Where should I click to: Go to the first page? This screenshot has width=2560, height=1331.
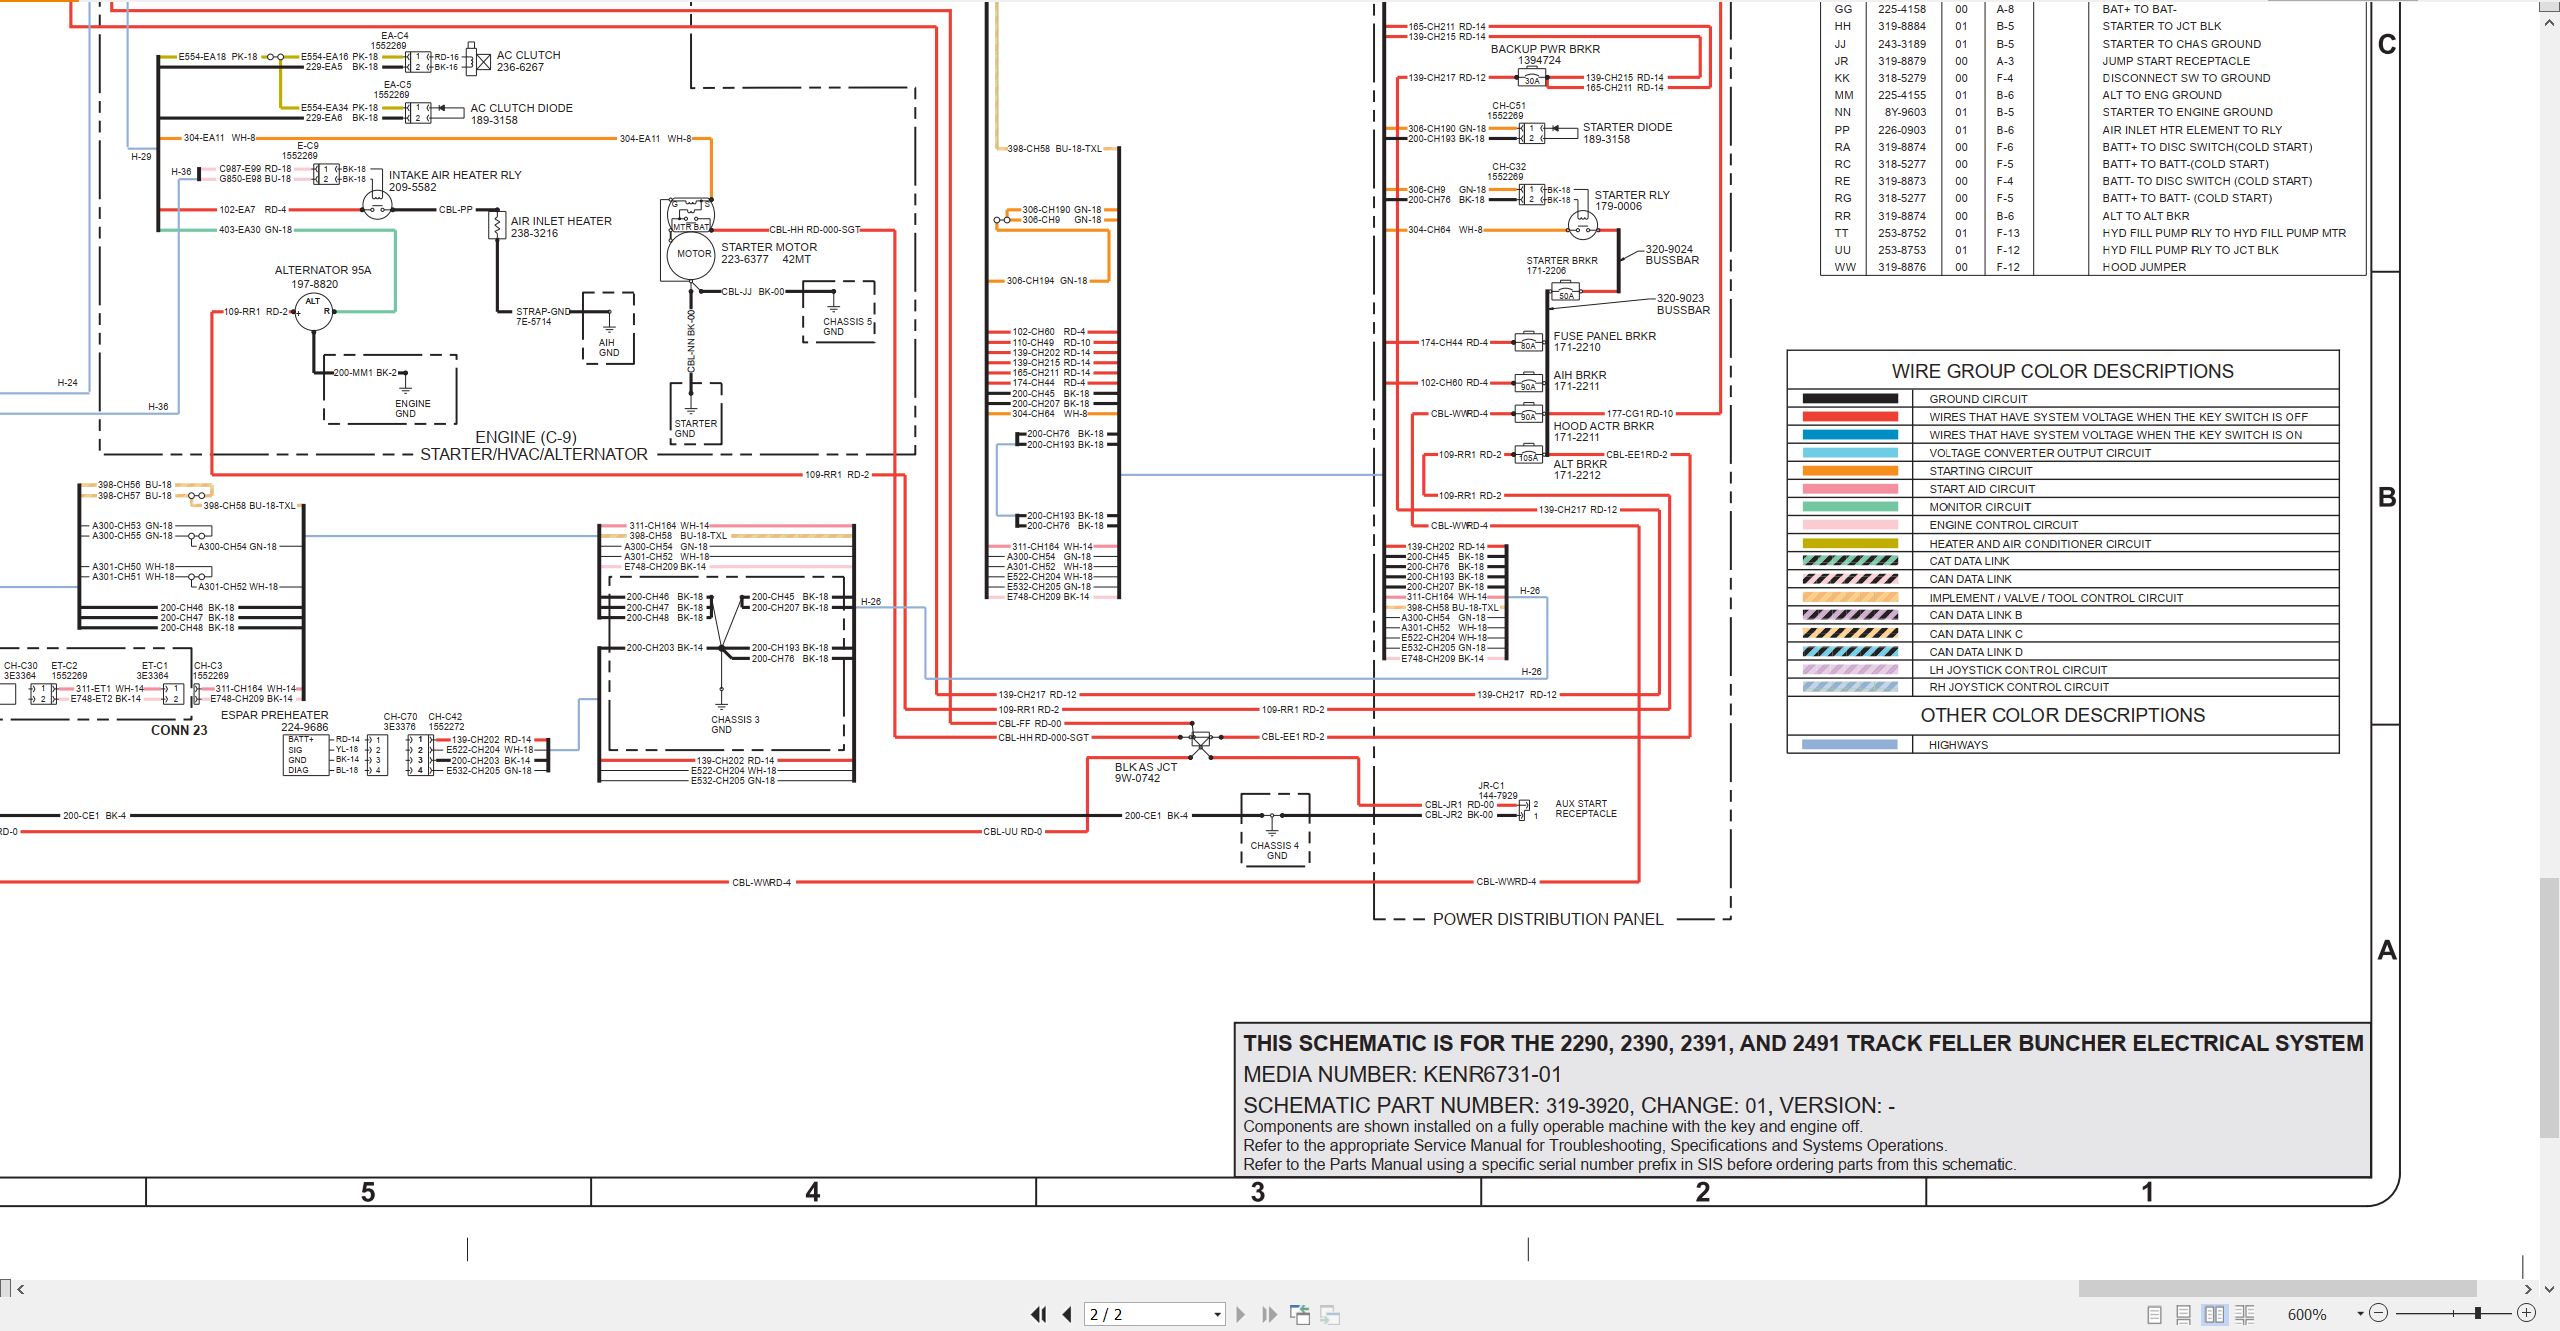[x=1039, y=1314]
